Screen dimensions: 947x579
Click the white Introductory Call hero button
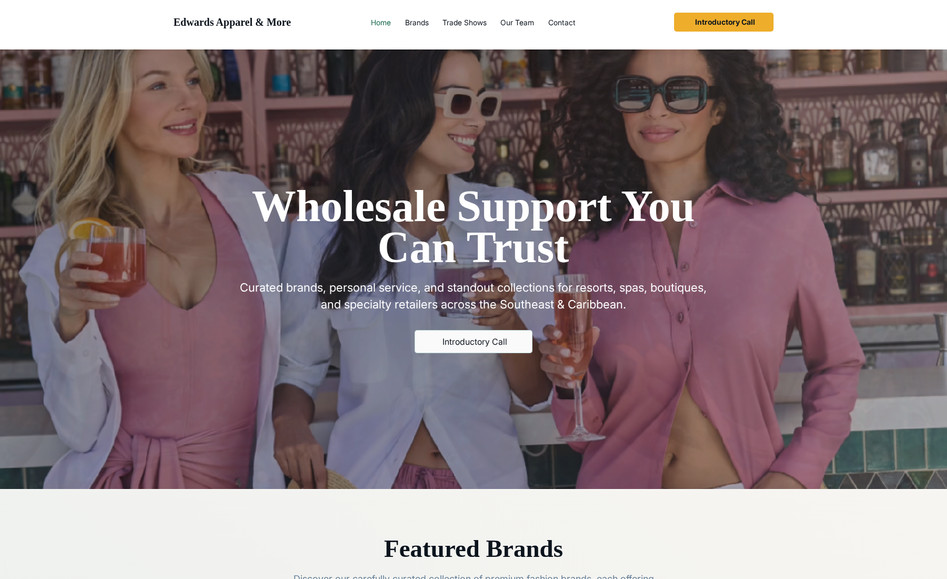click(474, 342)
